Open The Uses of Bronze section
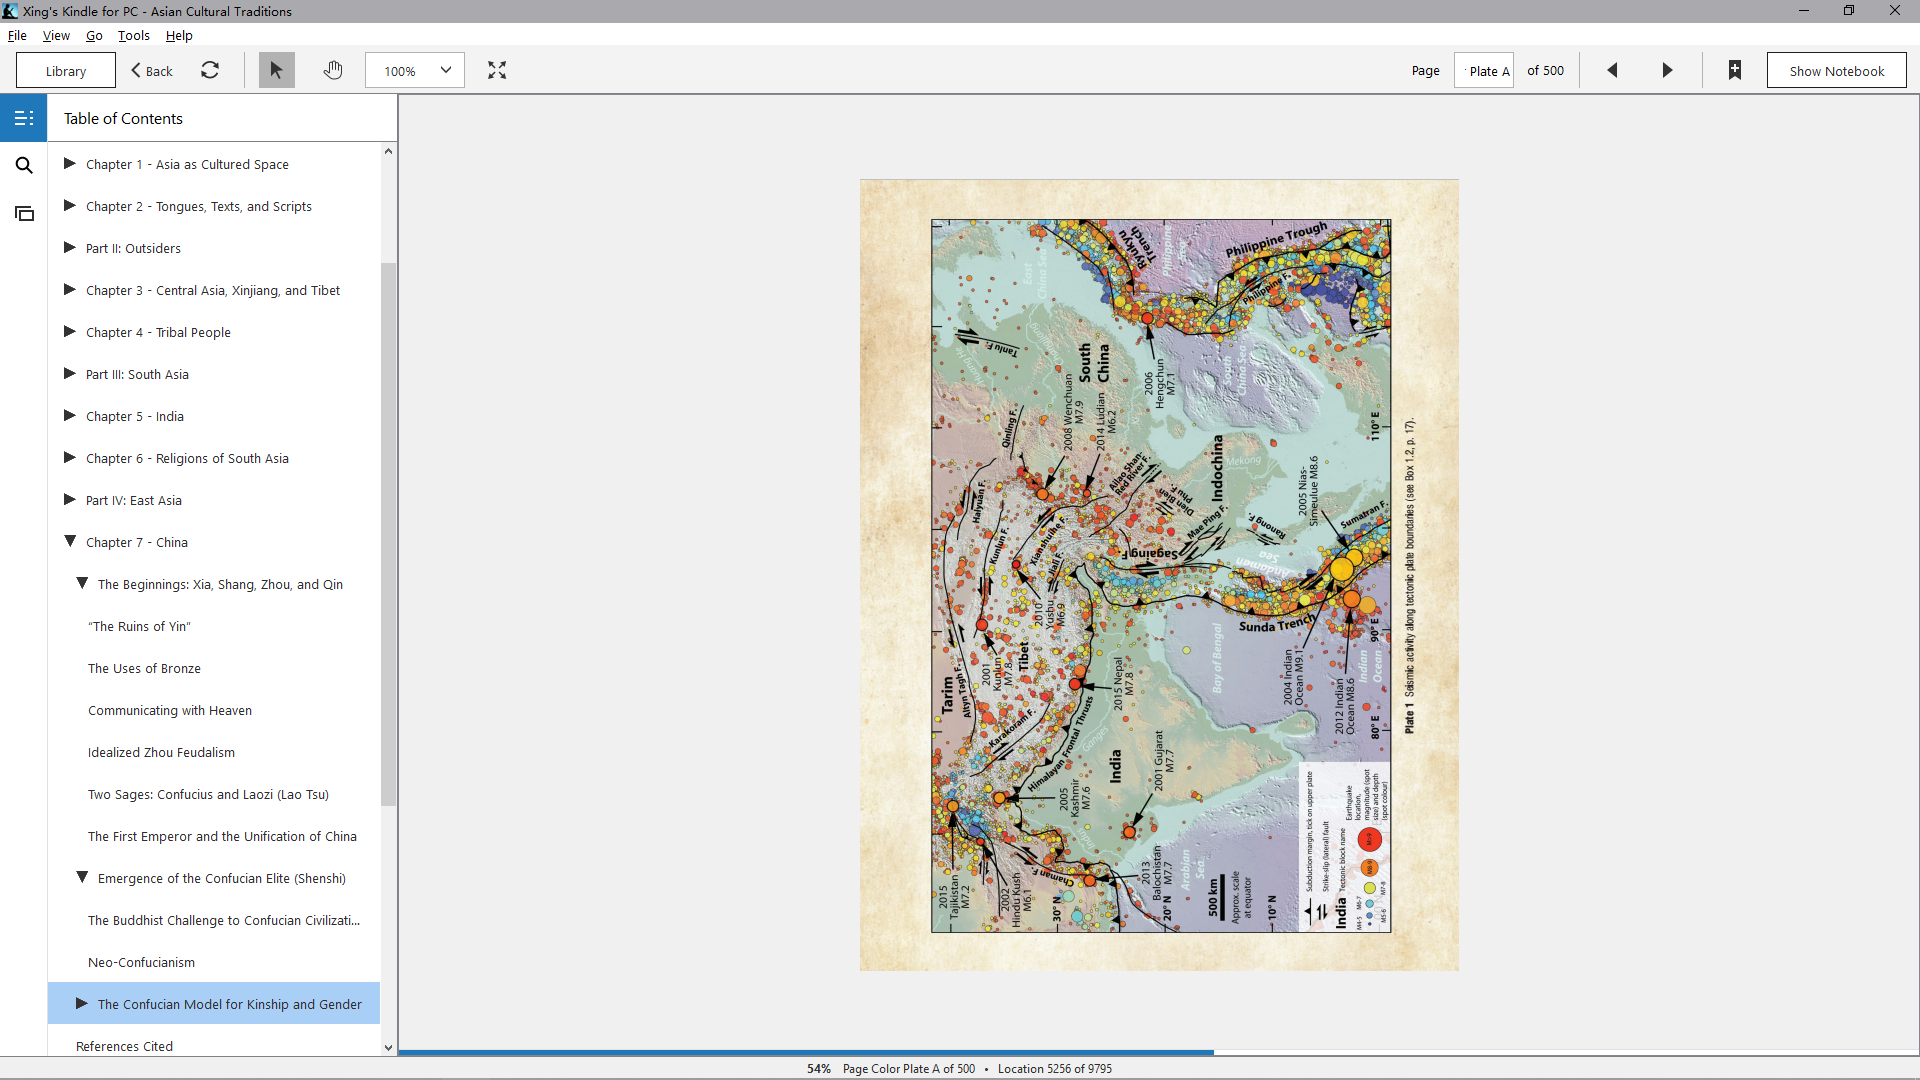Screen dimensions: 1920x1080 pyautogui.click(x=144, y=668)
